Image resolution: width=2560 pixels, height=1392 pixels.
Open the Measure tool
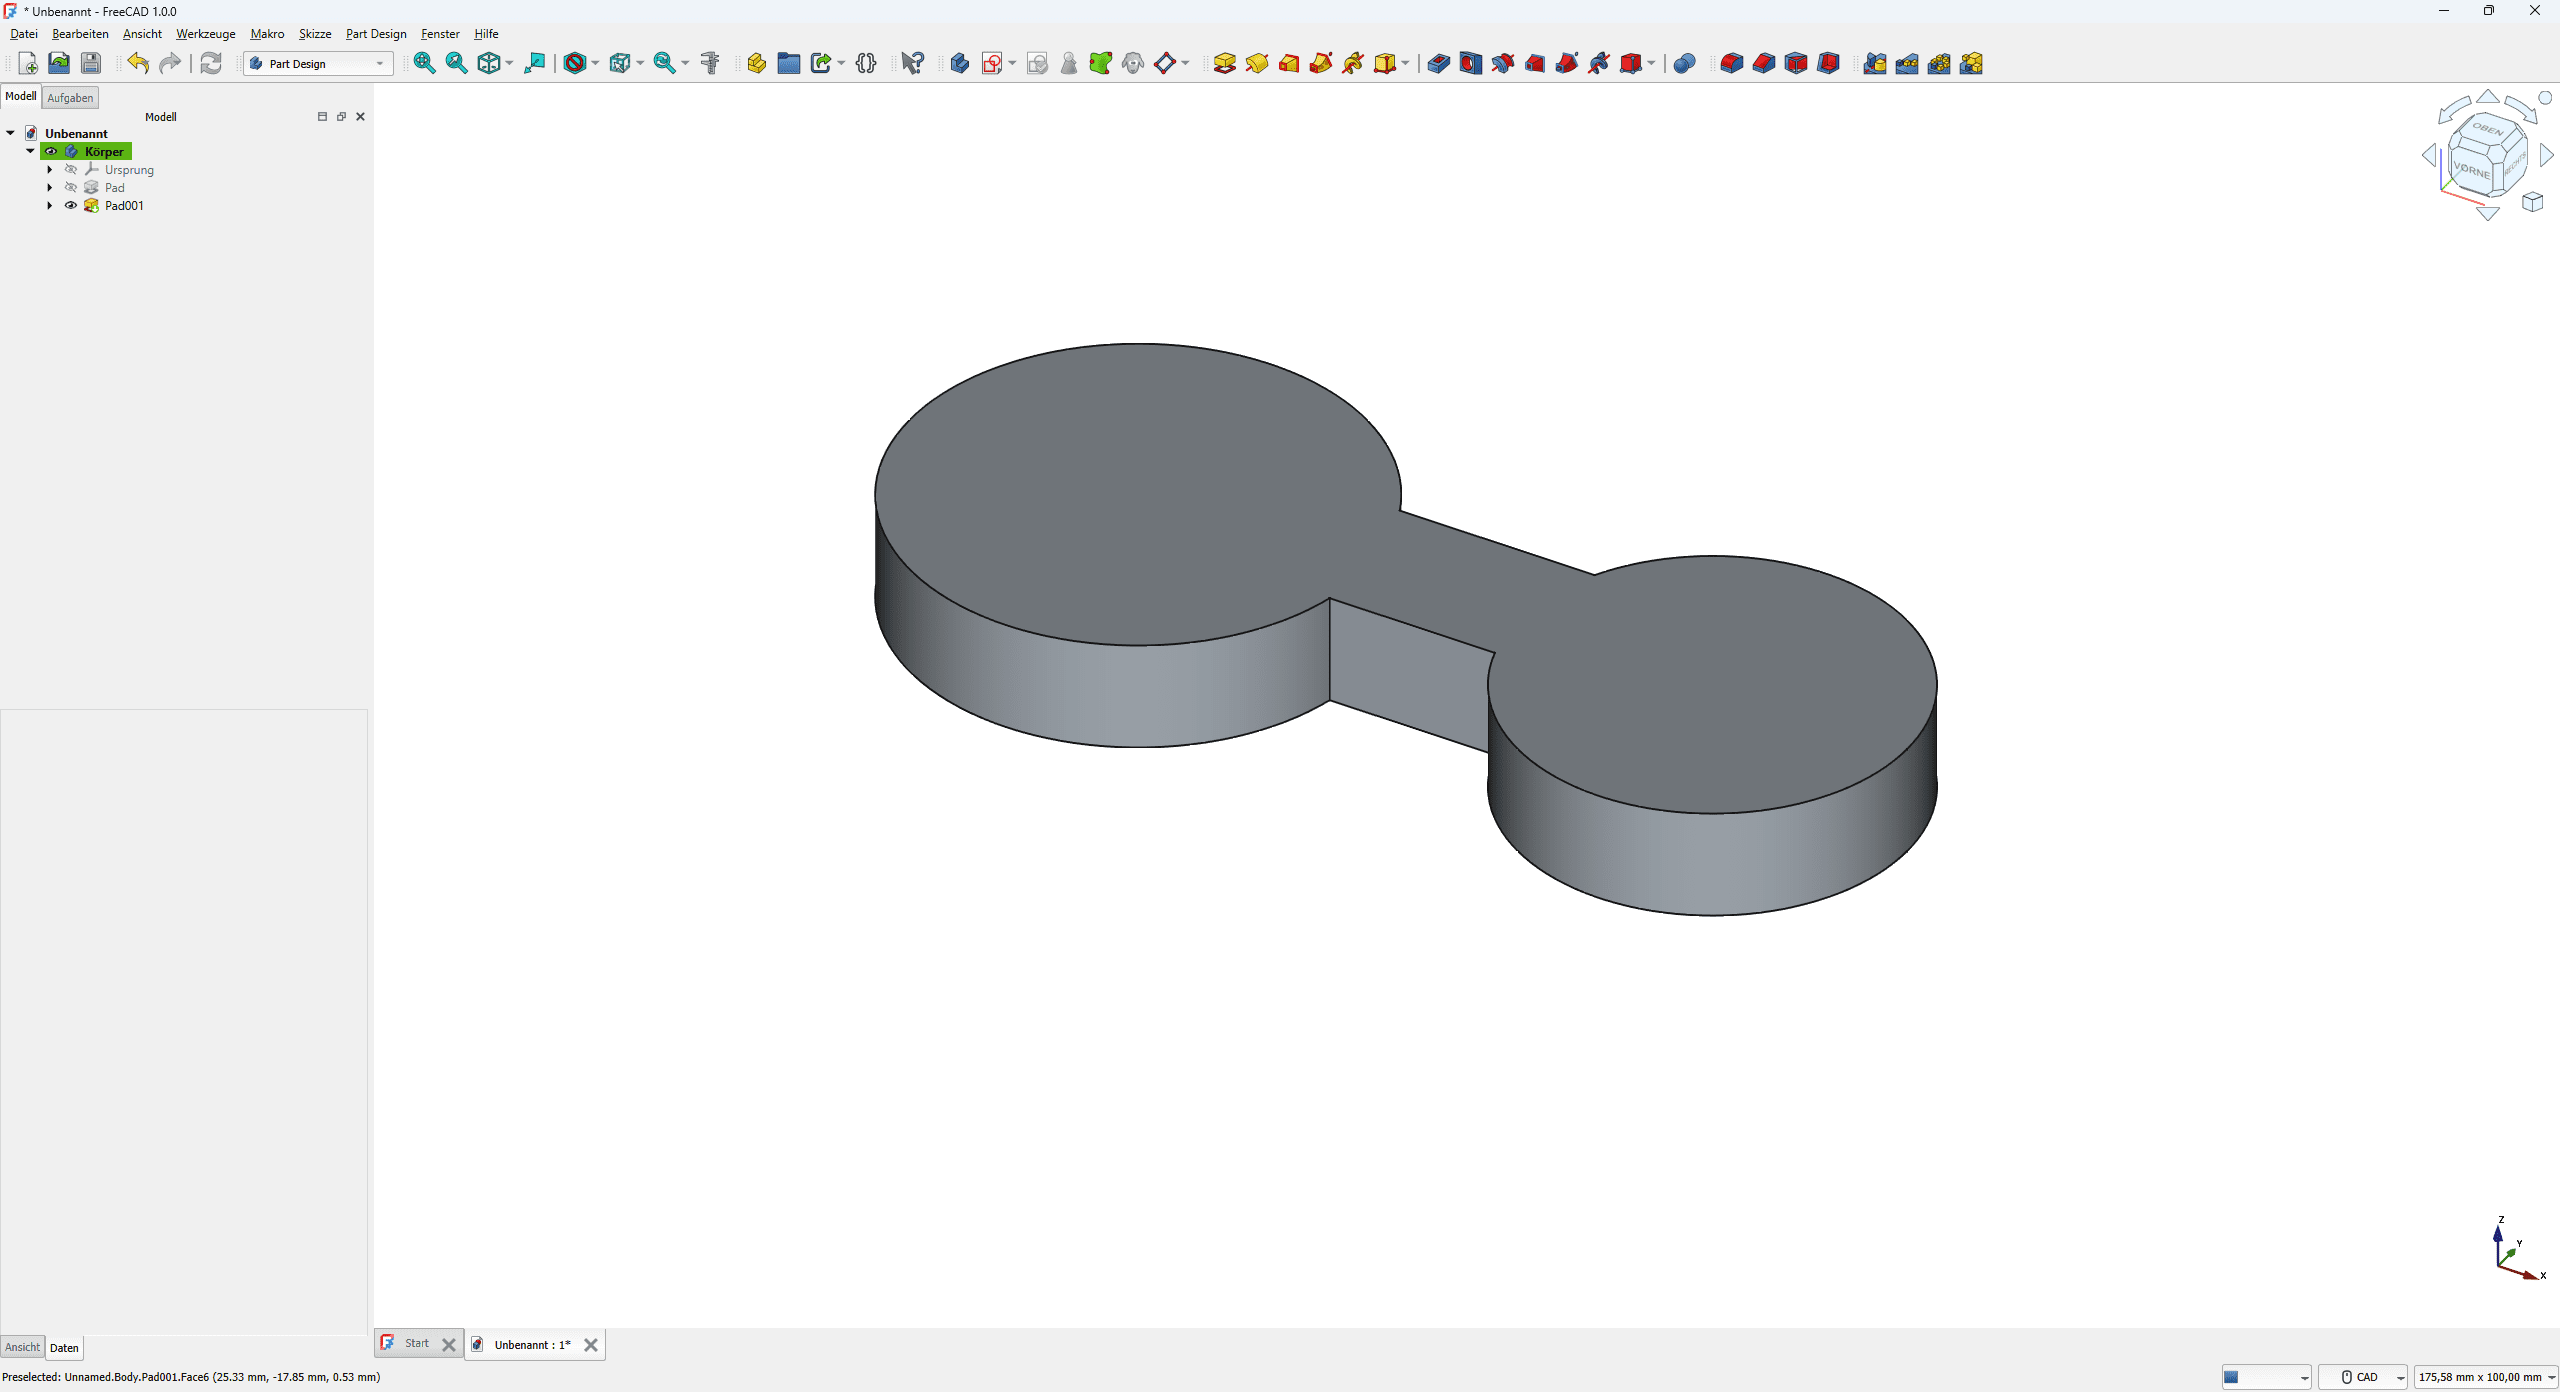coord(710,64)
